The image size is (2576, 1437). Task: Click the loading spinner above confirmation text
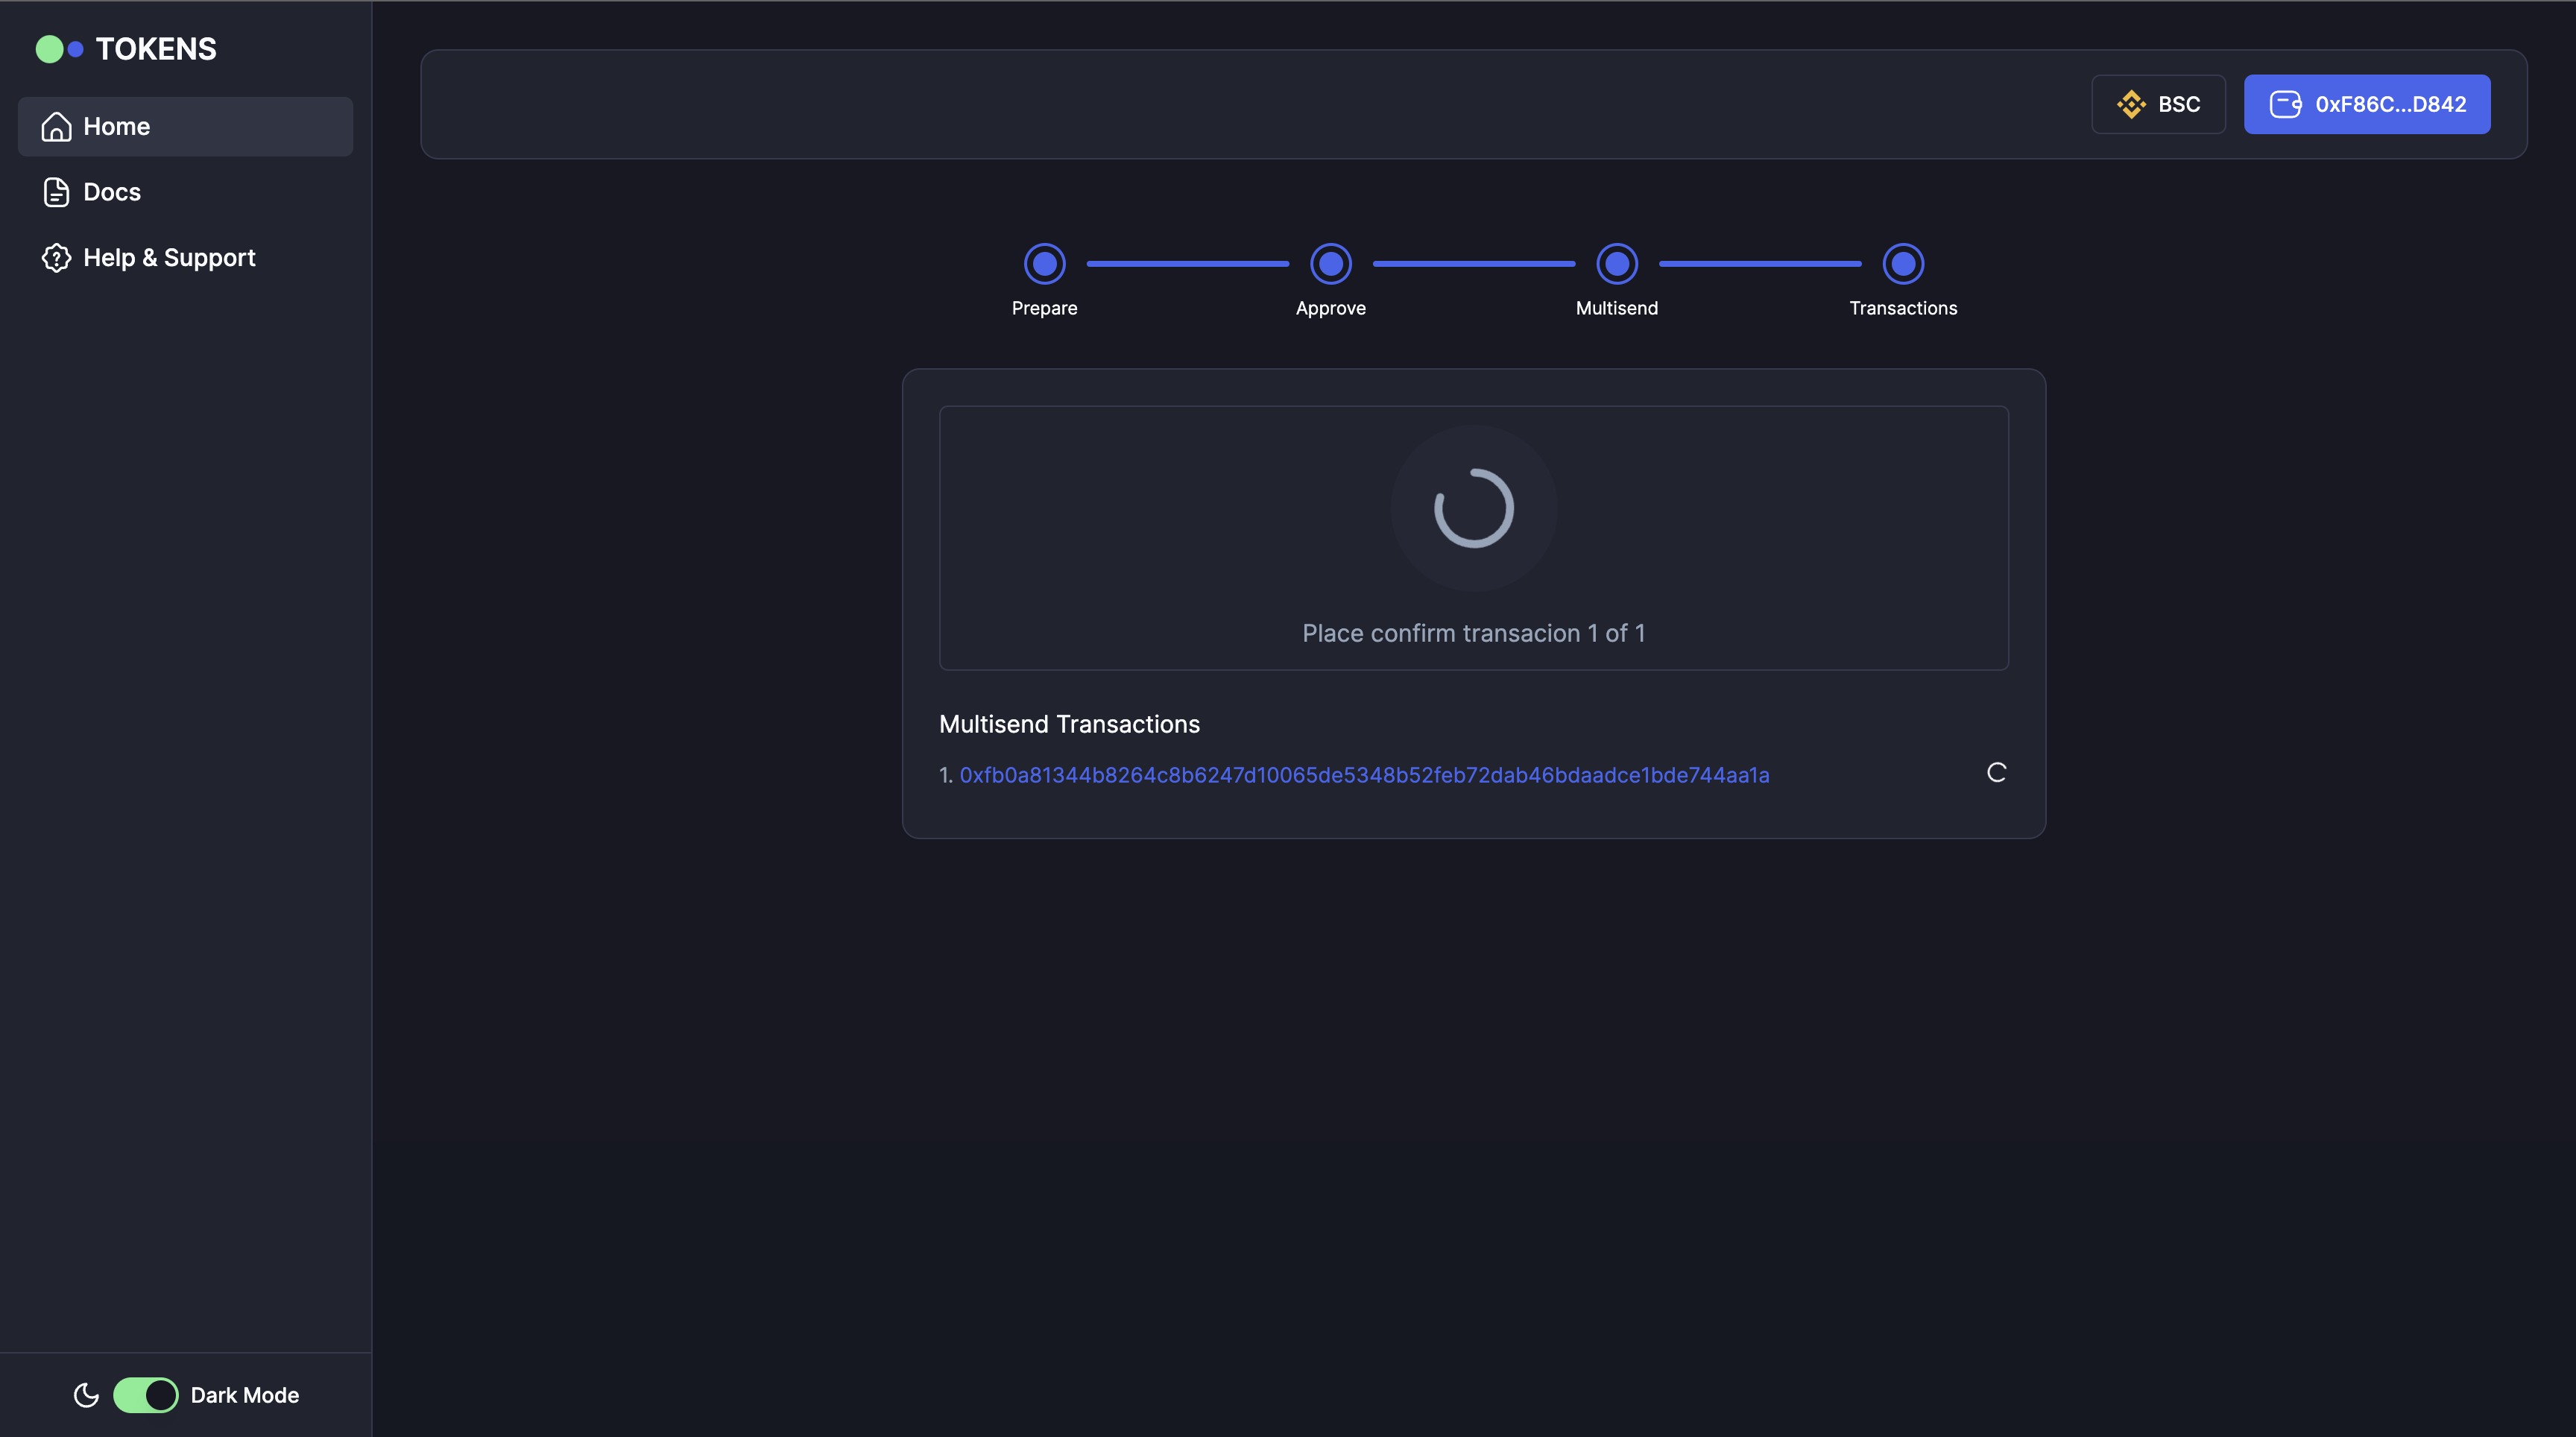click(1473, 508)
